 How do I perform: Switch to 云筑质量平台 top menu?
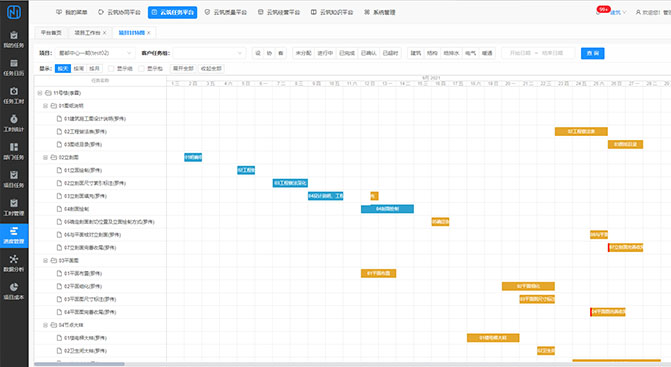point(226,12)
